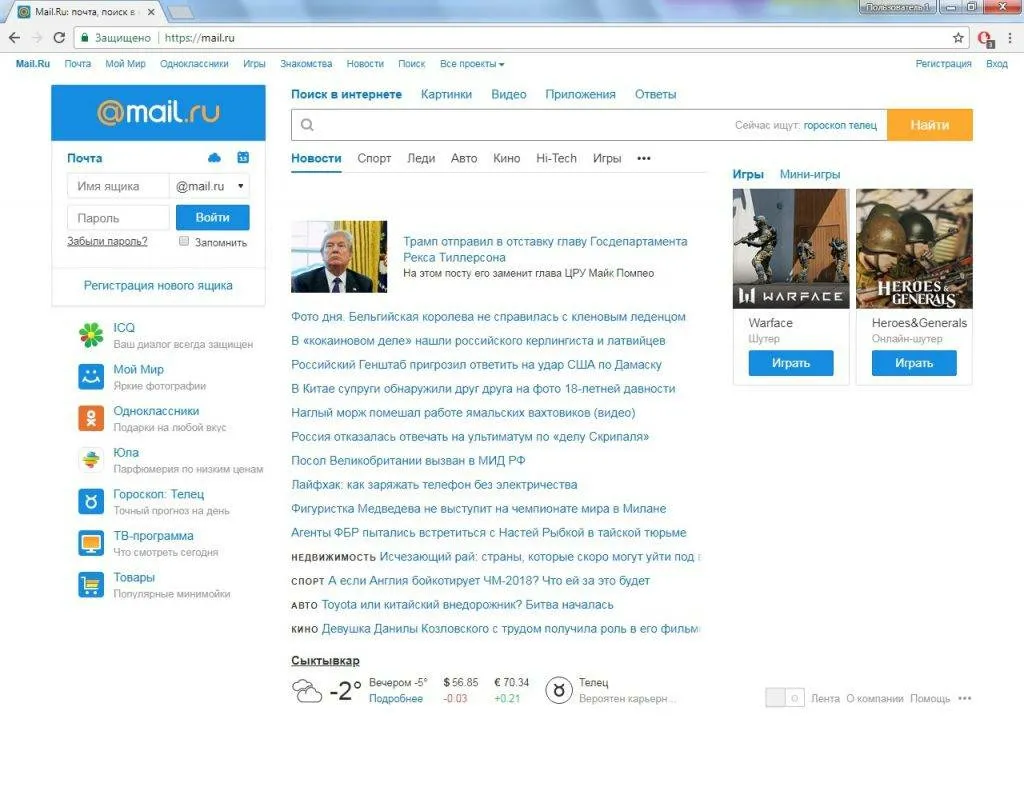Viewport: 1024px width, 787px height.
Task: Click Играть under Heroes&Generals
Action: click(x=914, y=363)
